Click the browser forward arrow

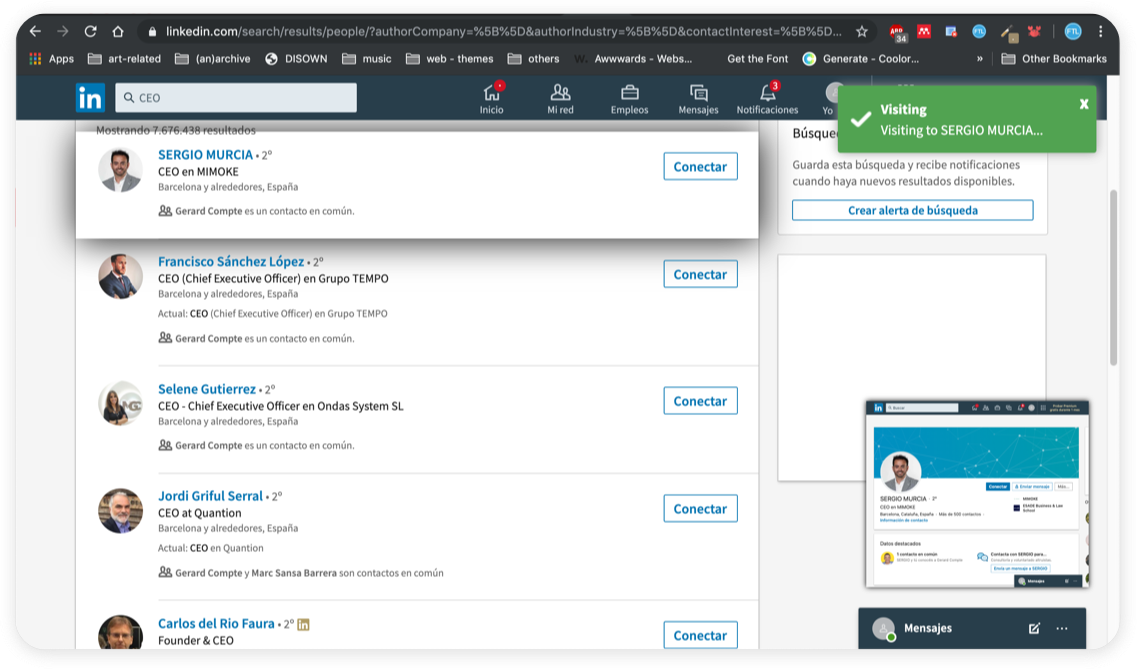[63, 31]
